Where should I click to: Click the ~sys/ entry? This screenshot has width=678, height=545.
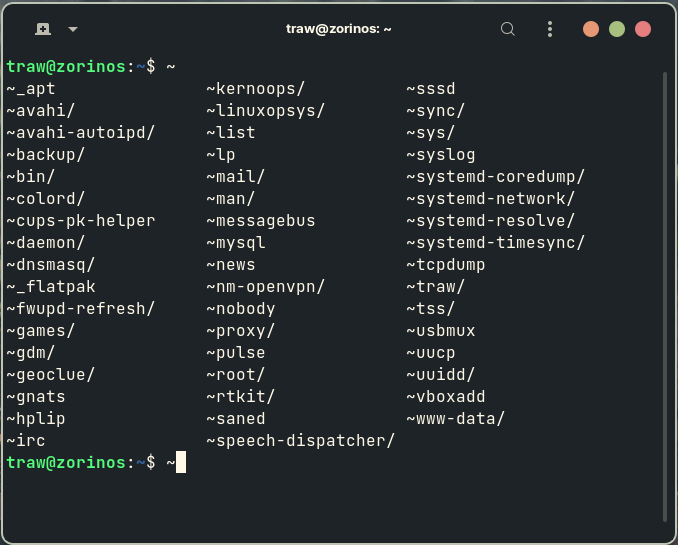pyautogui.click(x=431, y=133)
